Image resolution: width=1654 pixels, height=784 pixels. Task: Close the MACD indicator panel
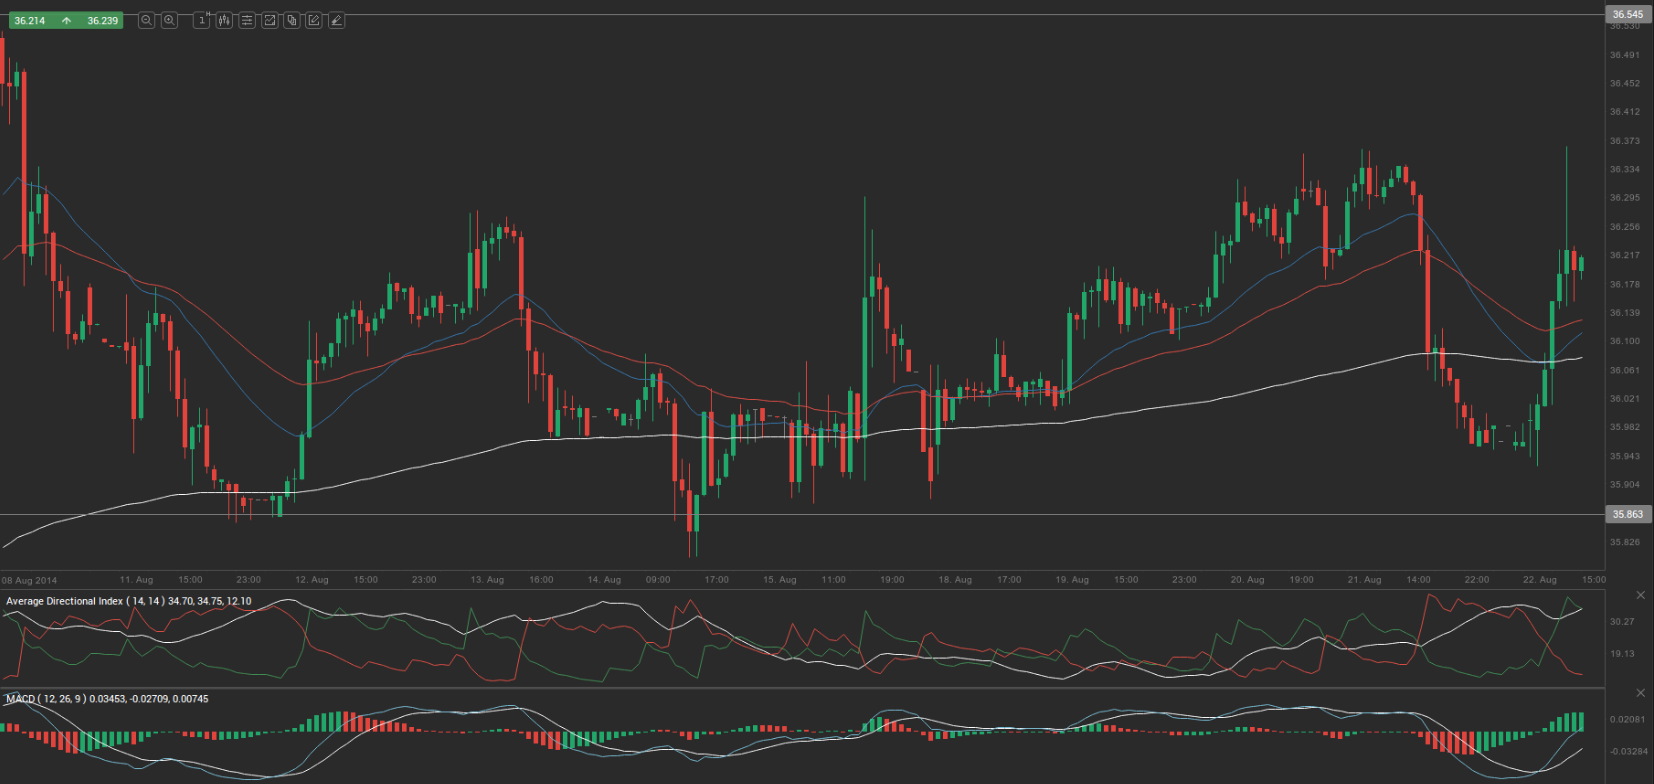coord(1640,693)
